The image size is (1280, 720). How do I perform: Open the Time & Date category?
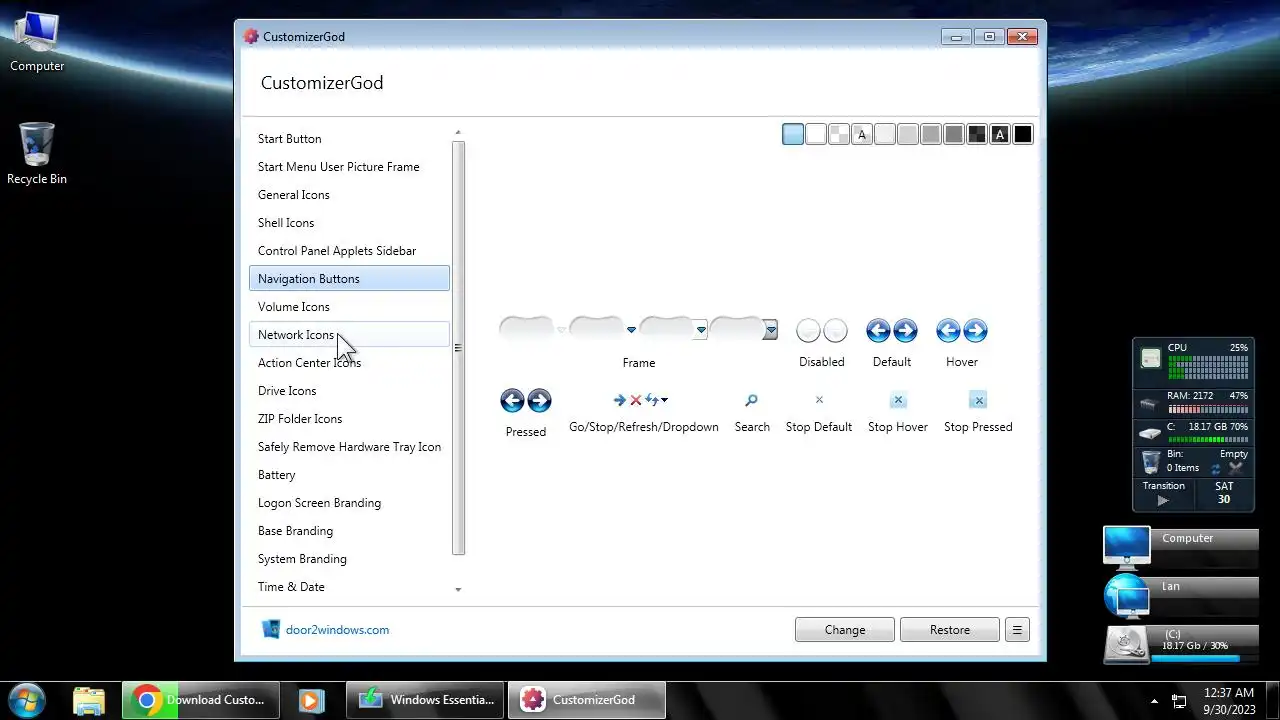point(349,587)
